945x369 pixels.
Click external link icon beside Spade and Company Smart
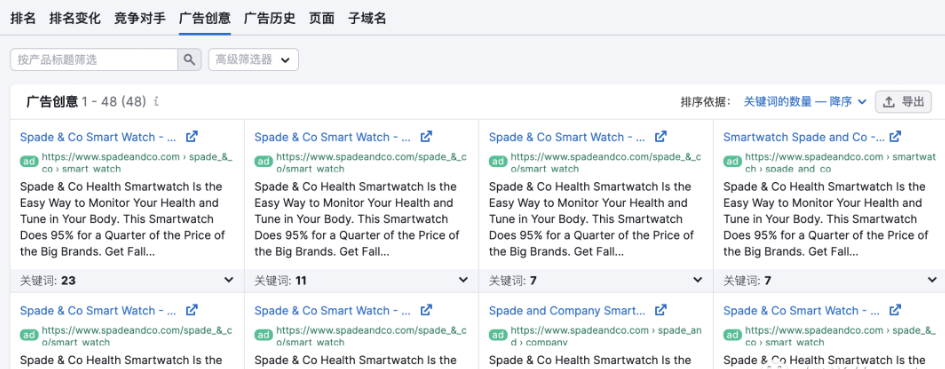click(661, 310)
